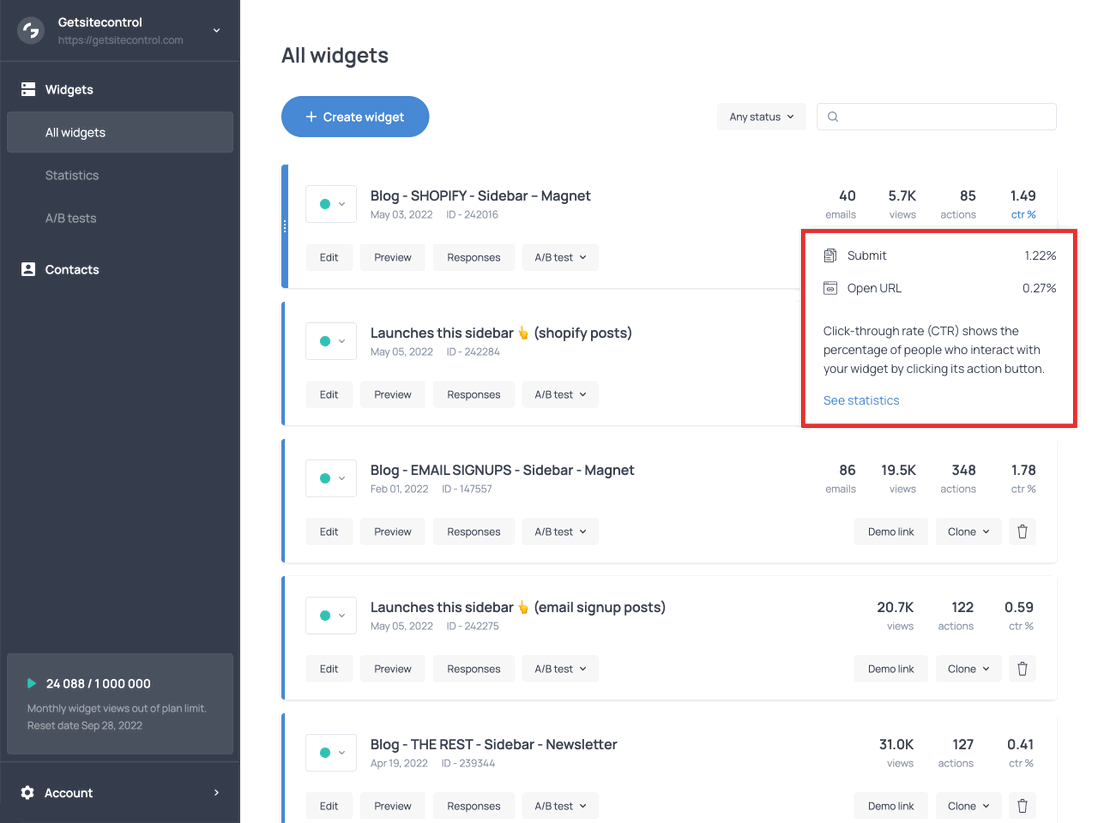Click the Submit action icon in the CTR popup
The height and width of the screenshot is (823, 1098).
pyautogui.click(x=831, y=255)
